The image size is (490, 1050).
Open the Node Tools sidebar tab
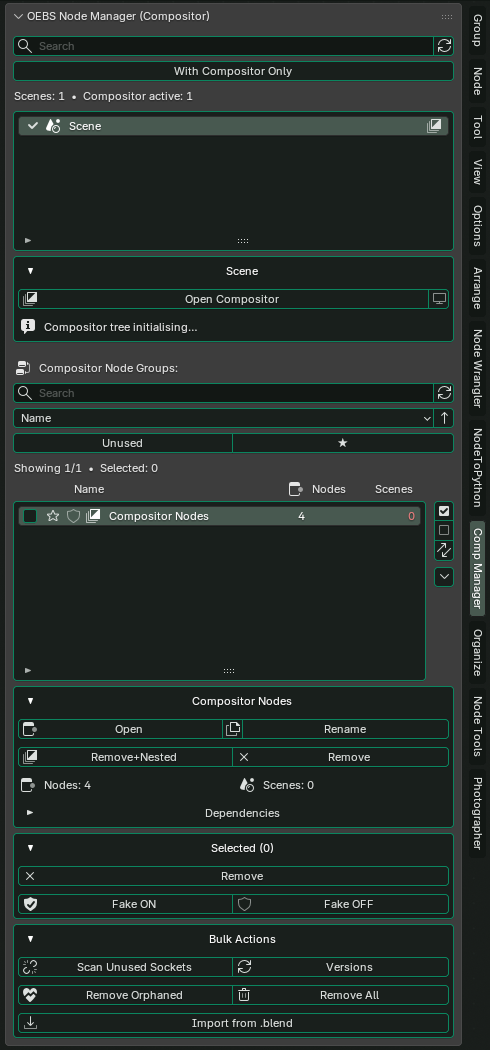477,727
